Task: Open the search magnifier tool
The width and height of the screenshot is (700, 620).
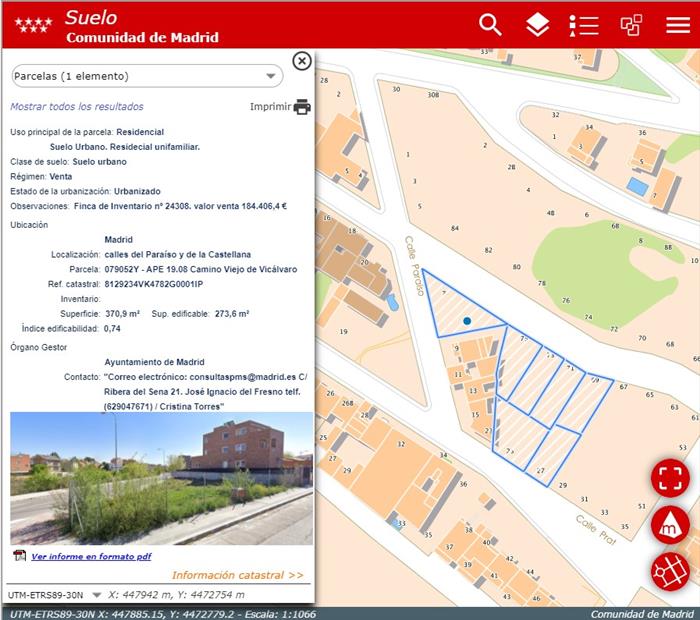Action: 490,25
